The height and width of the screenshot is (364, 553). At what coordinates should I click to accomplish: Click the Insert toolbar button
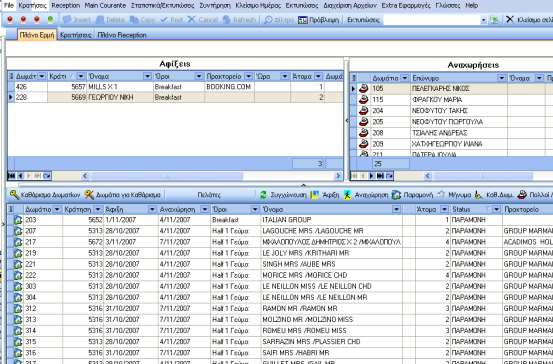[x=76, y=20]
